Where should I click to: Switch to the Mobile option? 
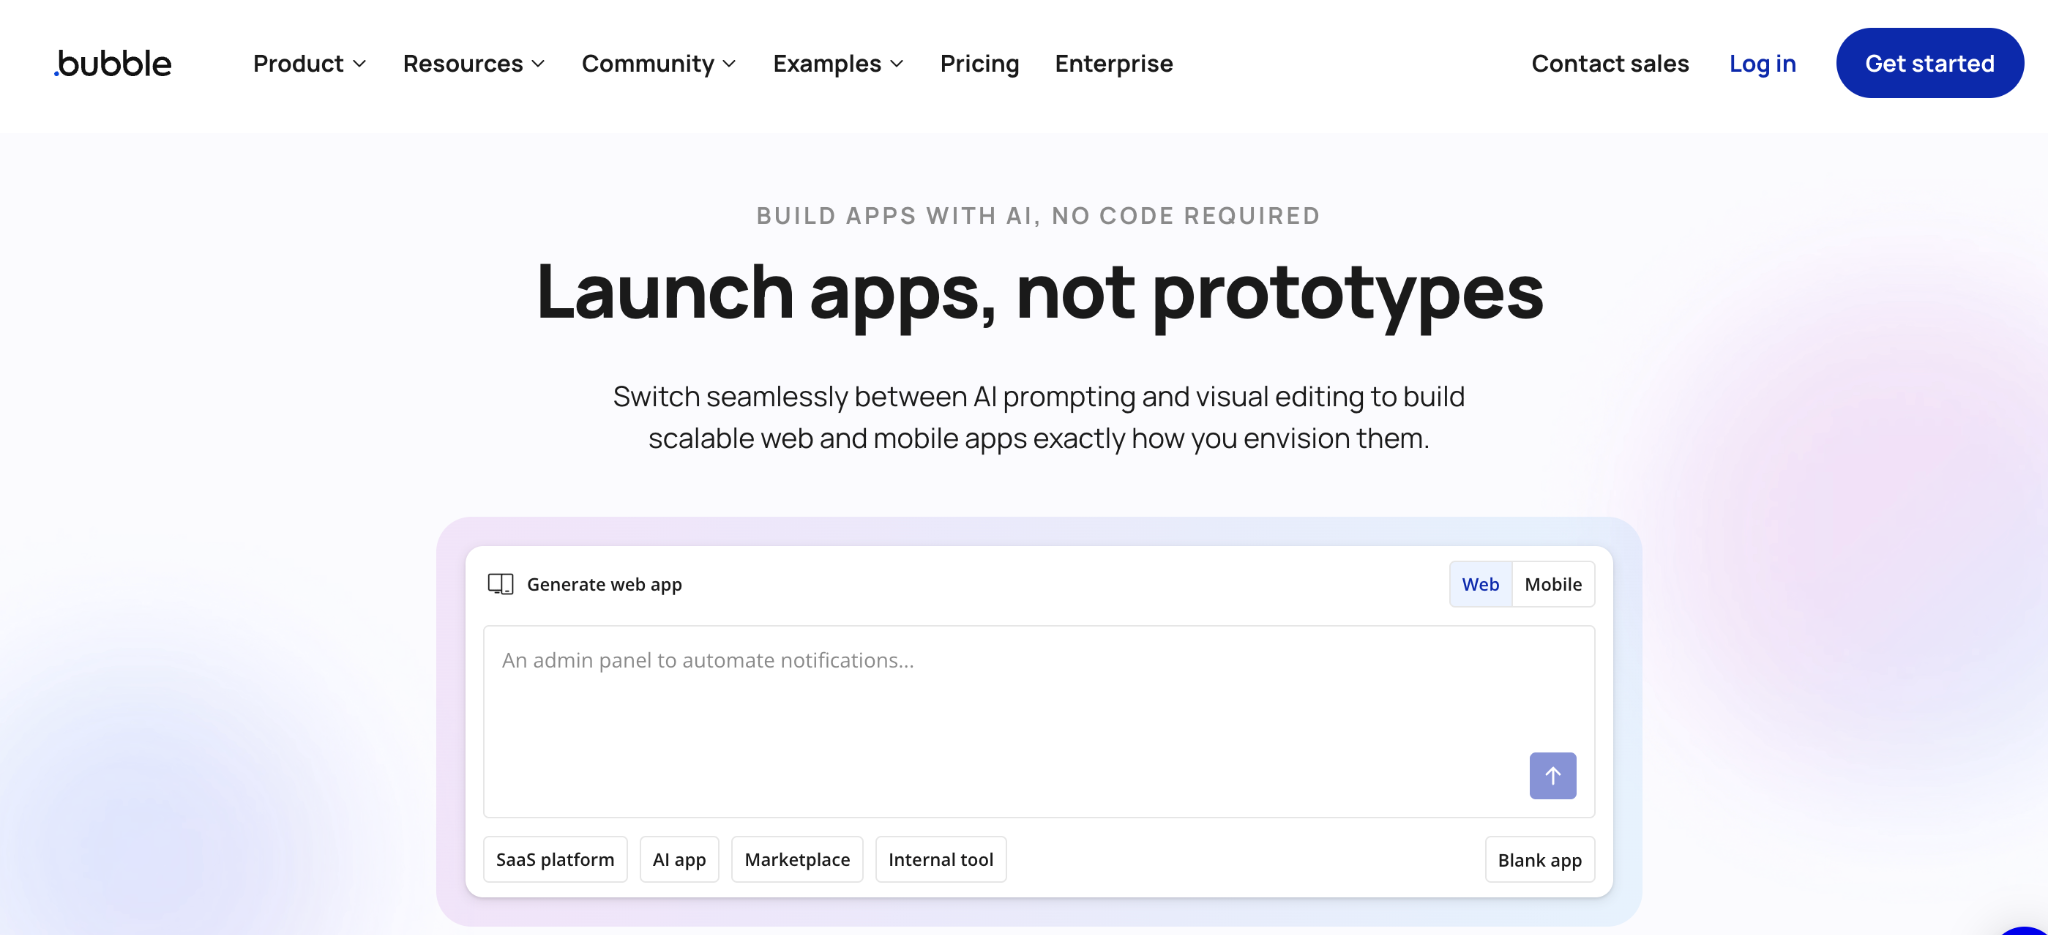pos(1553,584)
